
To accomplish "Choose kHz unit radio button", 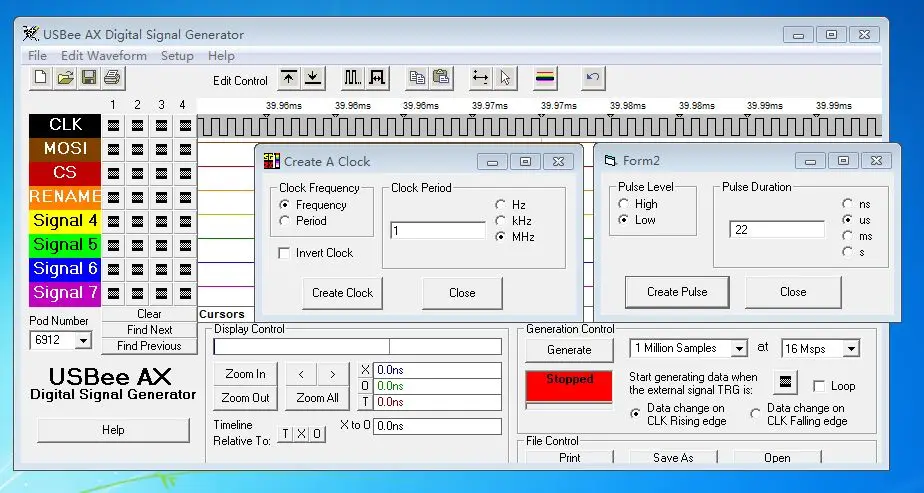I will point(500,221).
